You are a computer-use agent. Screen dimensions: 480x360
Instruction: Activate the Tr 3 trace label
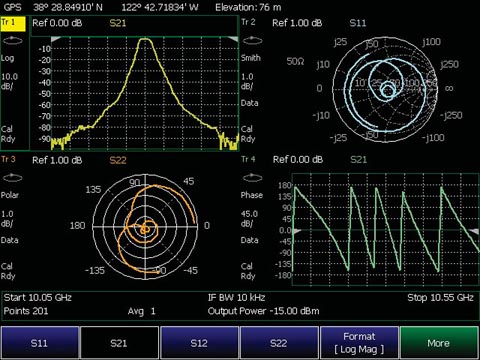[8, 159]
